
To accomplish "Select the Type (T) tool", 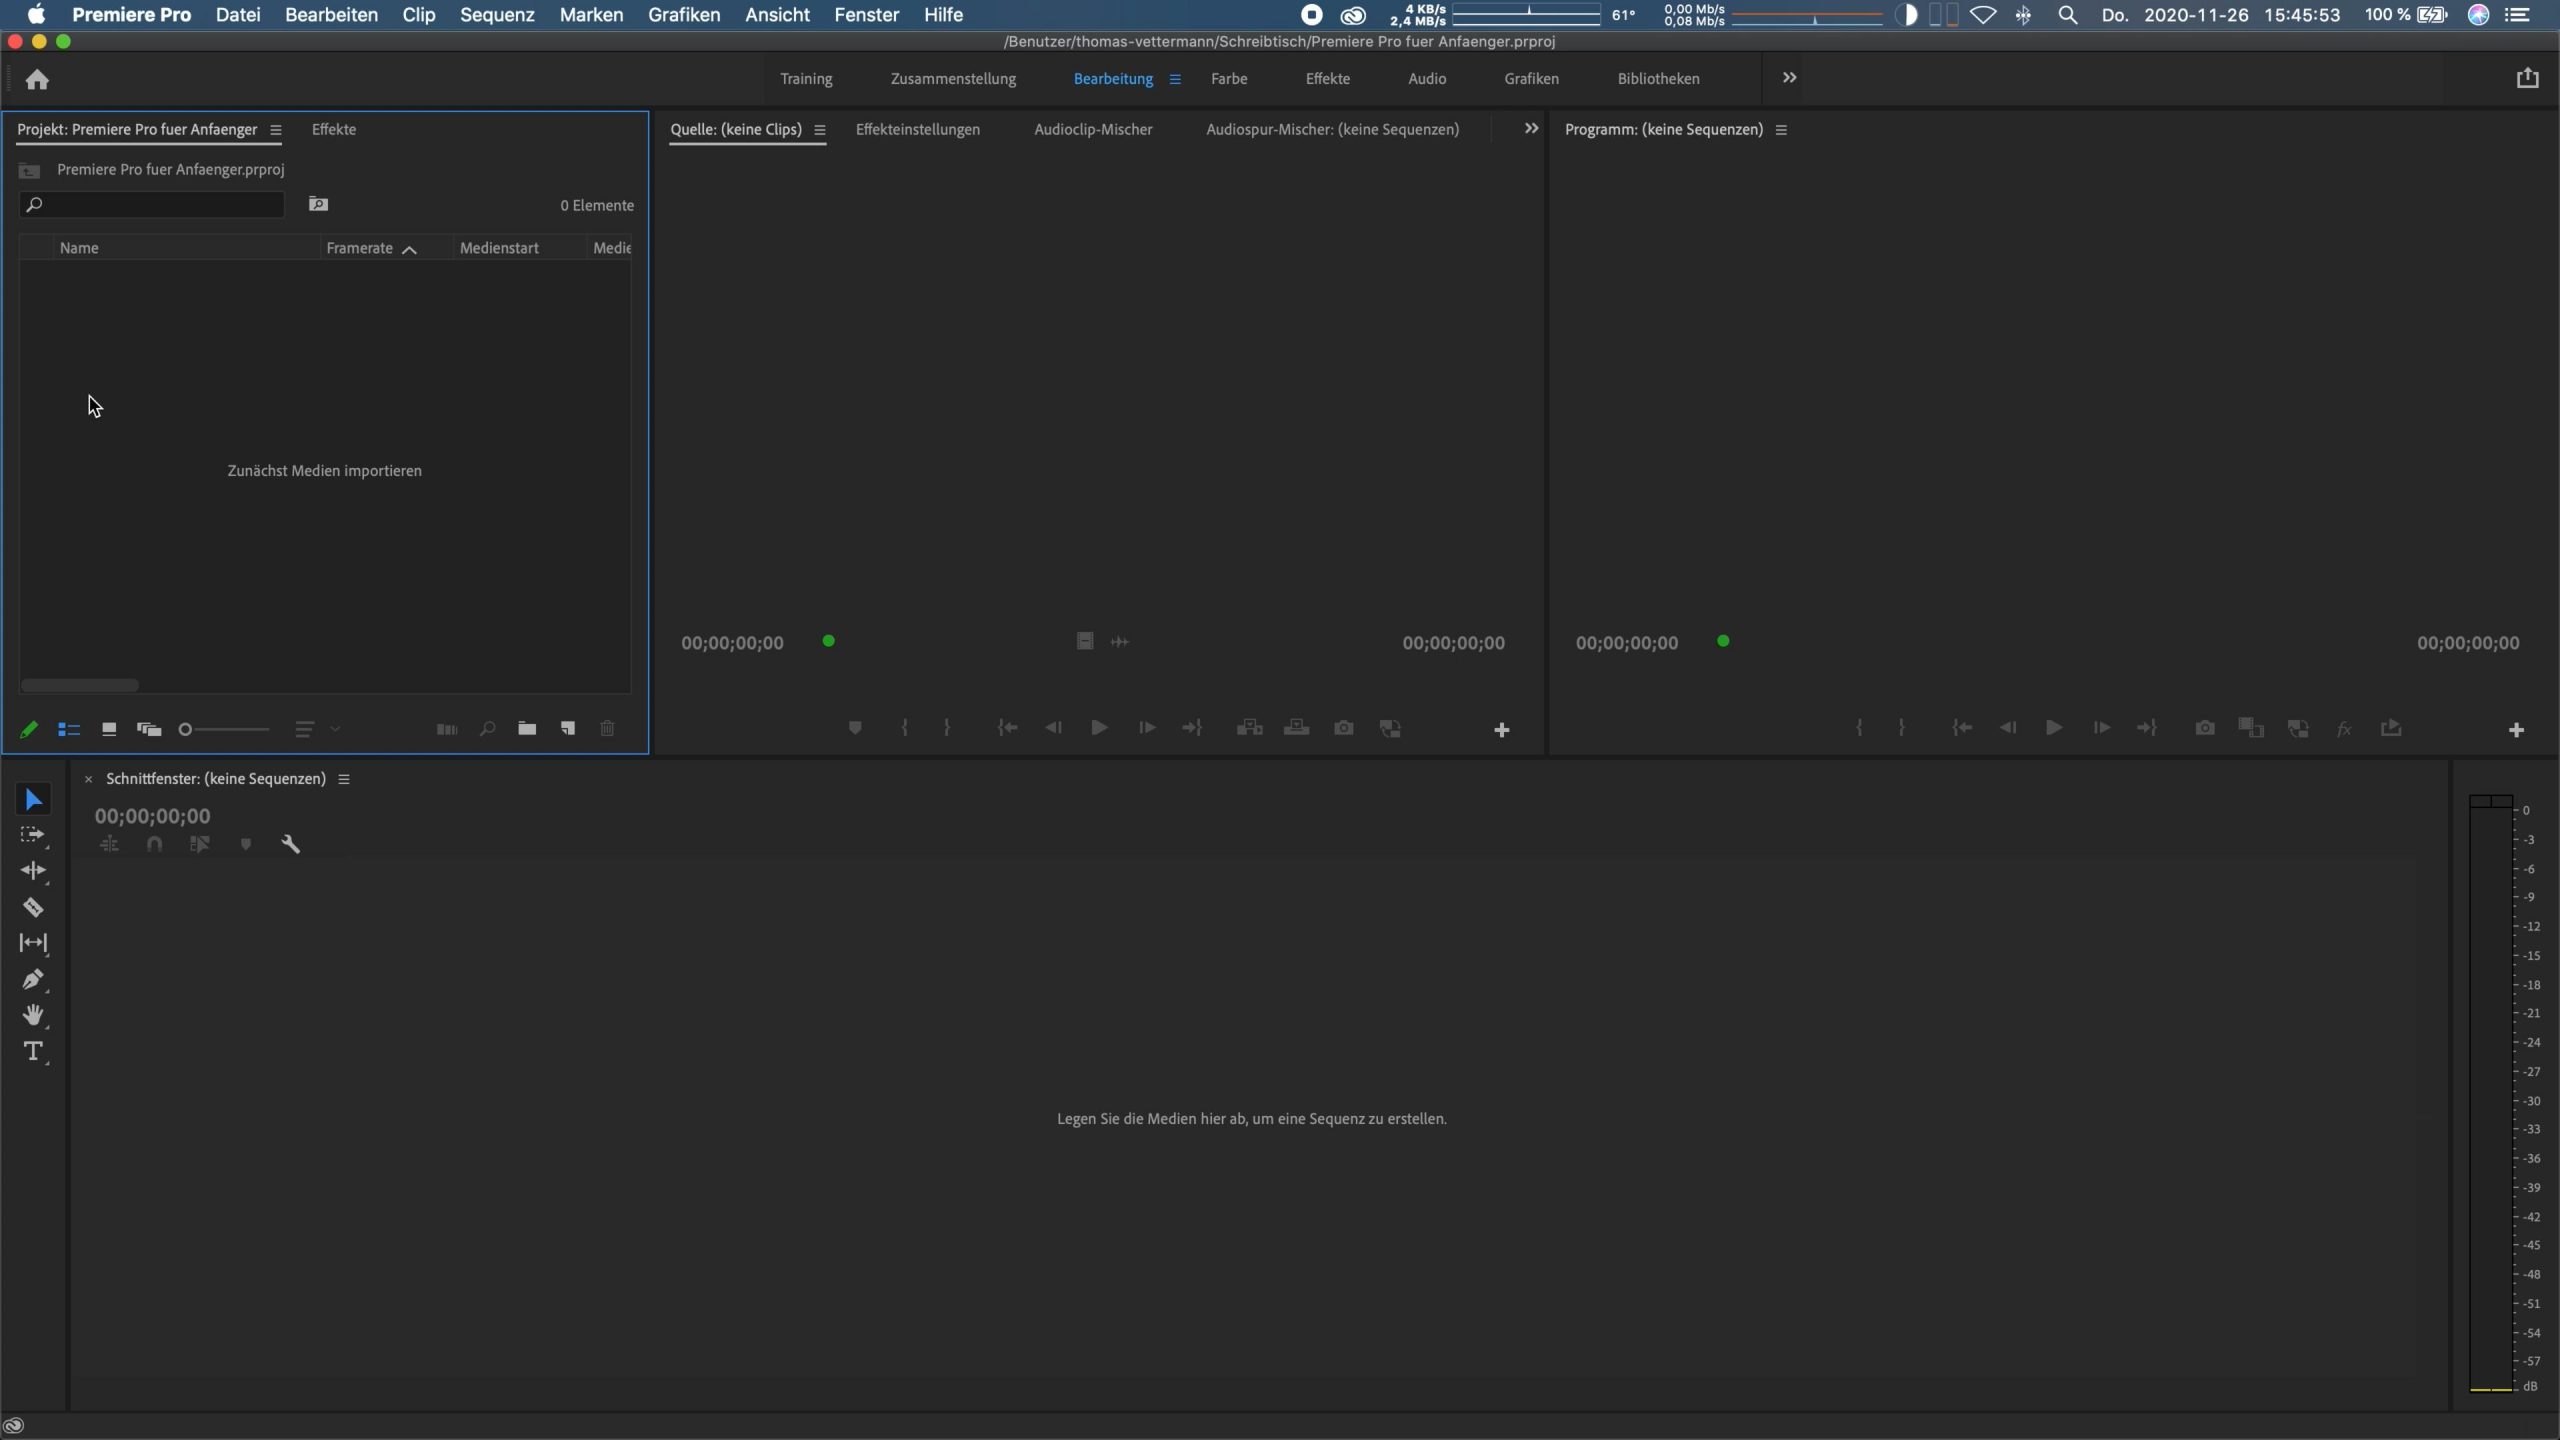I will 33,1051.
